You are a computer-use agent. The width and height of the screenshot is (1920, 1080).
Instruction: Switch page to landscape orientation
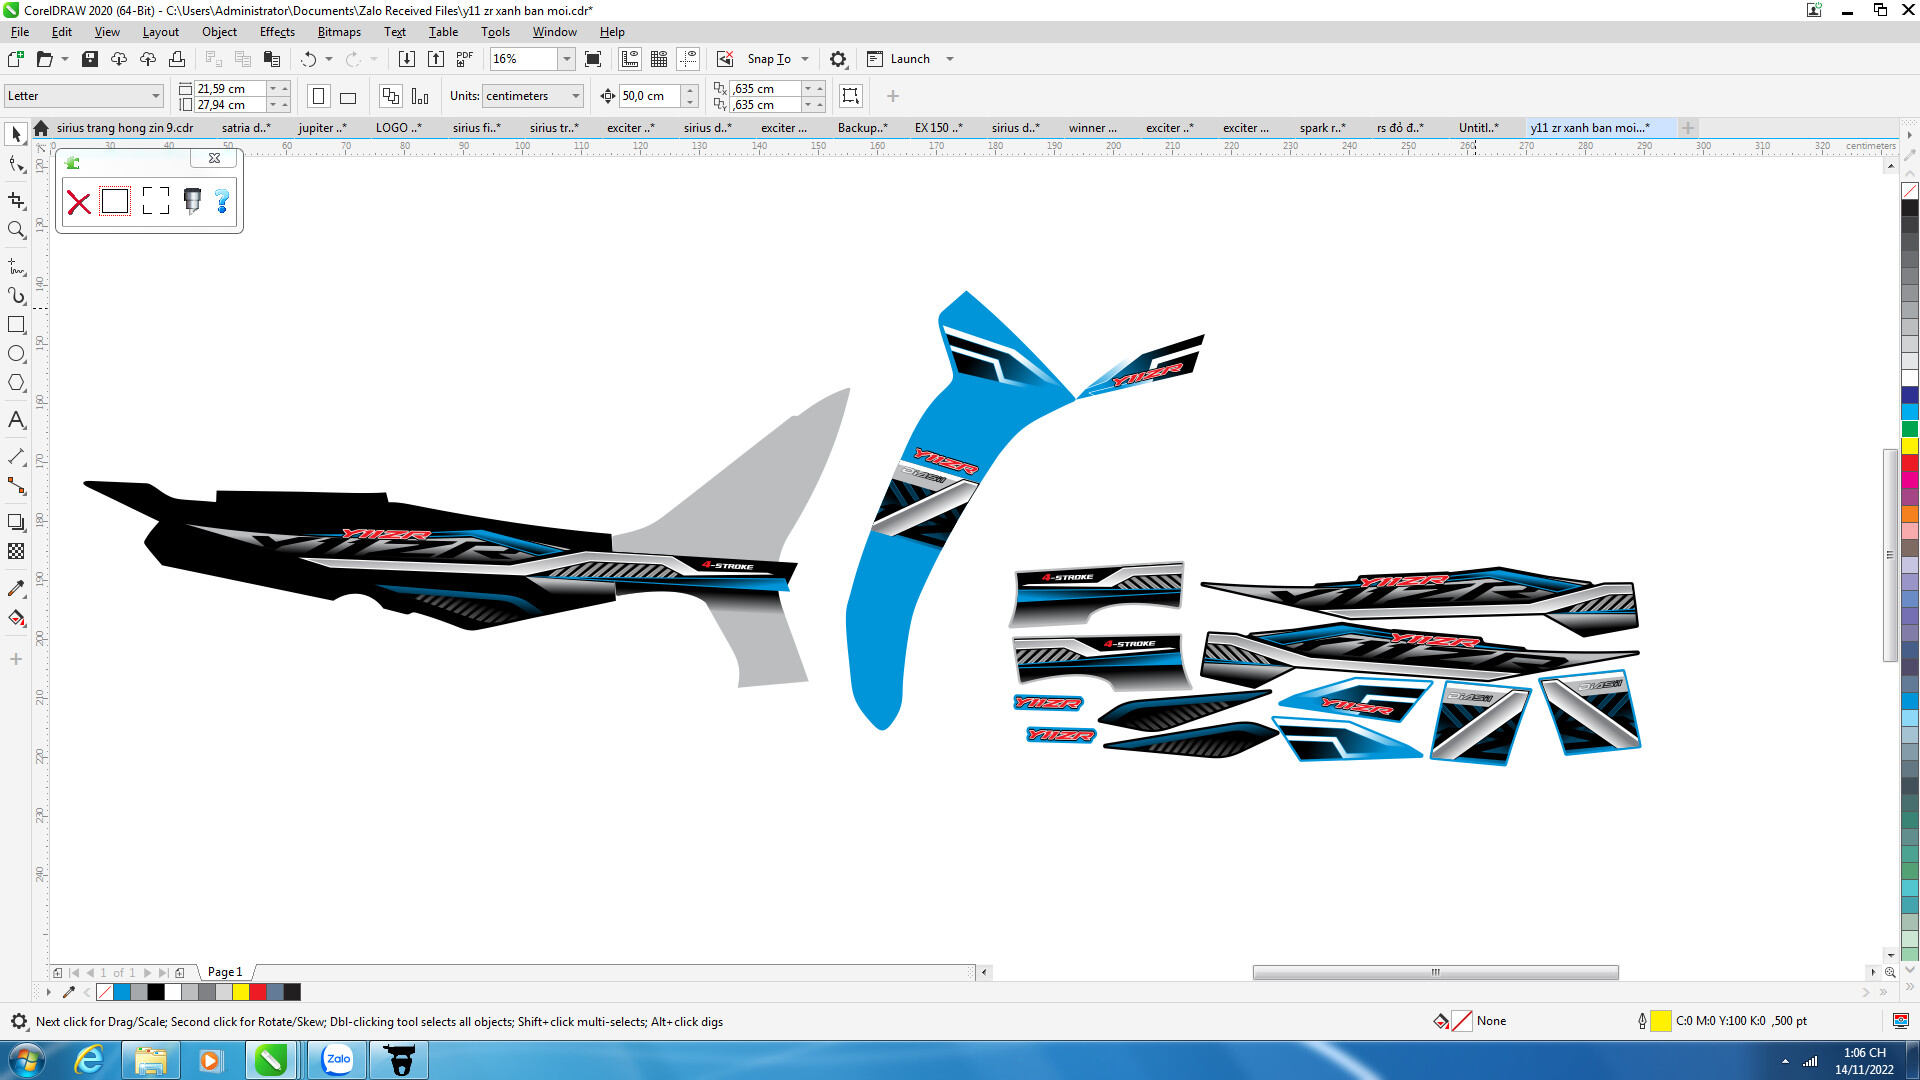348,96
